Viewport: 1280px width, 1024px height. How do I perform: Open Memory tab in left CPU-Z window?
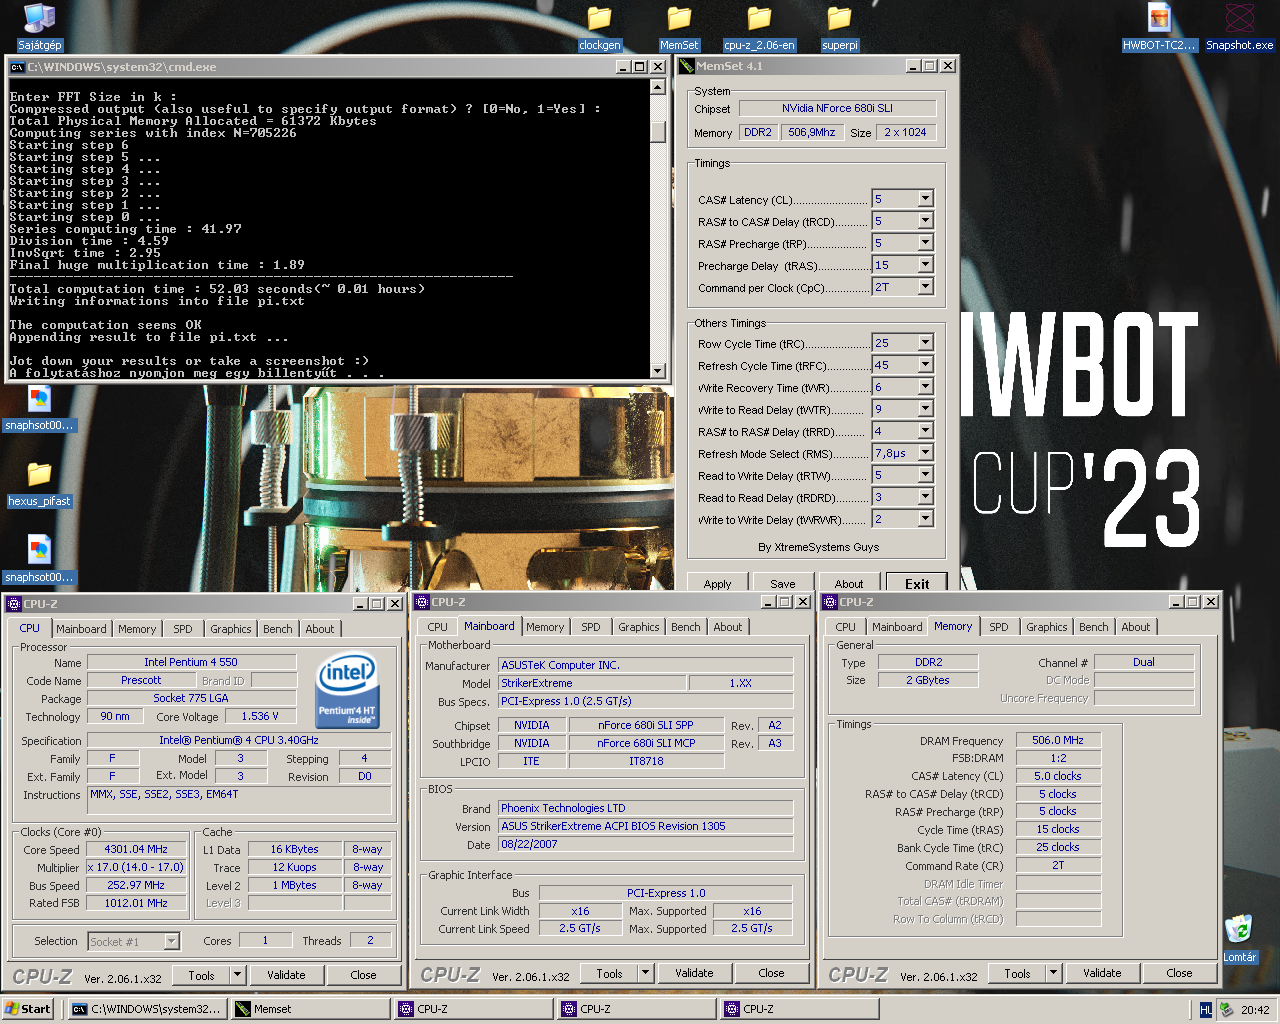[137, 629]
